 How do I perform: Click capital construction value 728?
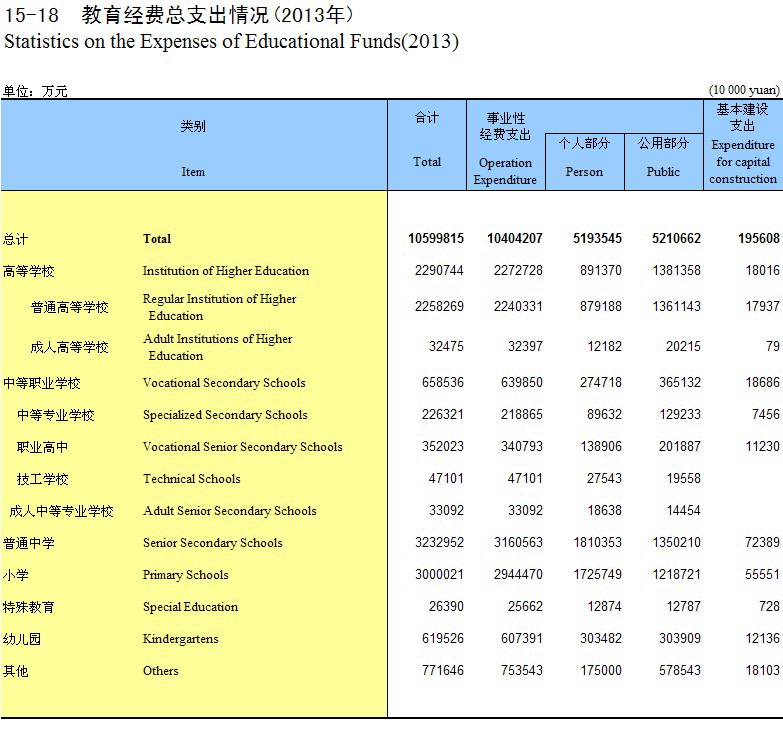tap(770, 606)
